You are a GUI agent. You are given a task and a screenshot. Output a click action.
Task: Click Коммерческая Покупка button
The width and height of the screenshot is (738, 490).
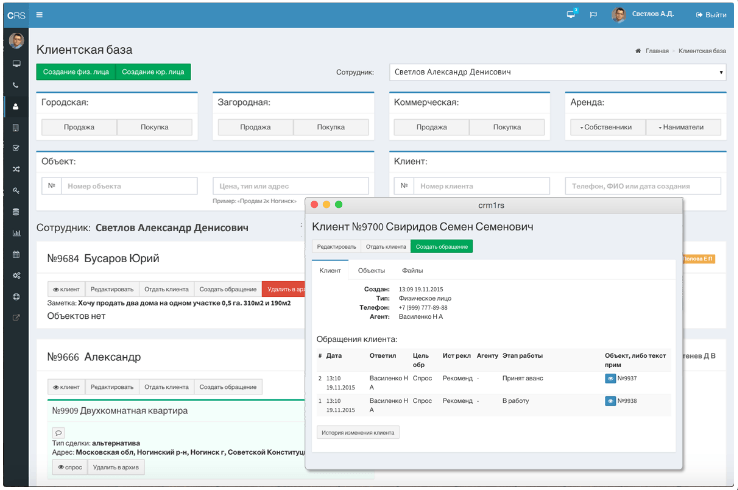point(507,127)
